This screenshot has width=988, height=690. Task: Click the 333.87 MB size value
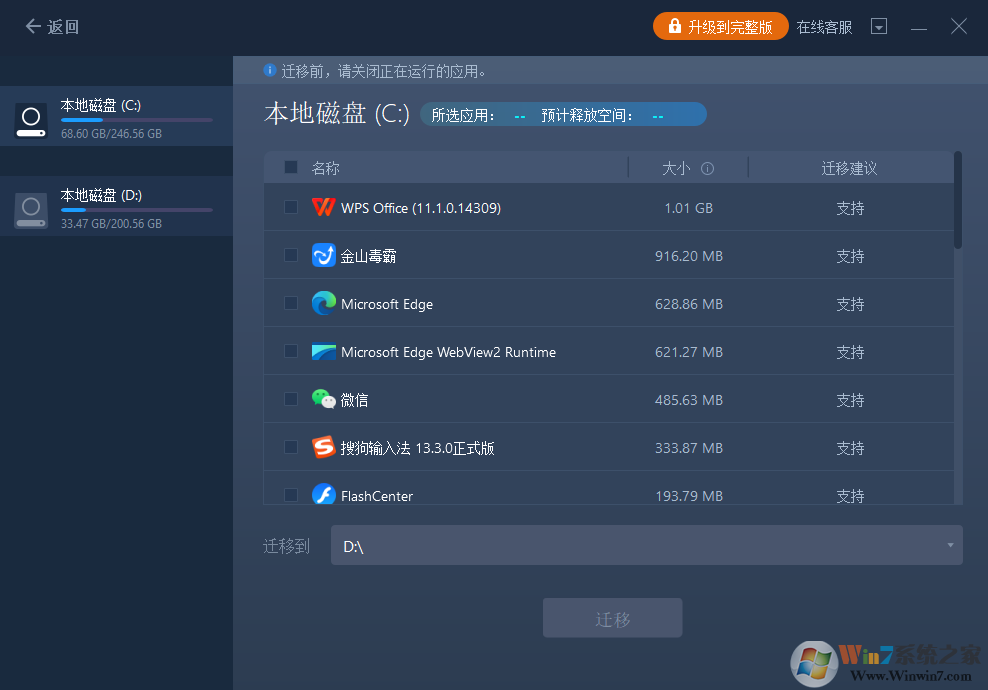pos(689,447)
